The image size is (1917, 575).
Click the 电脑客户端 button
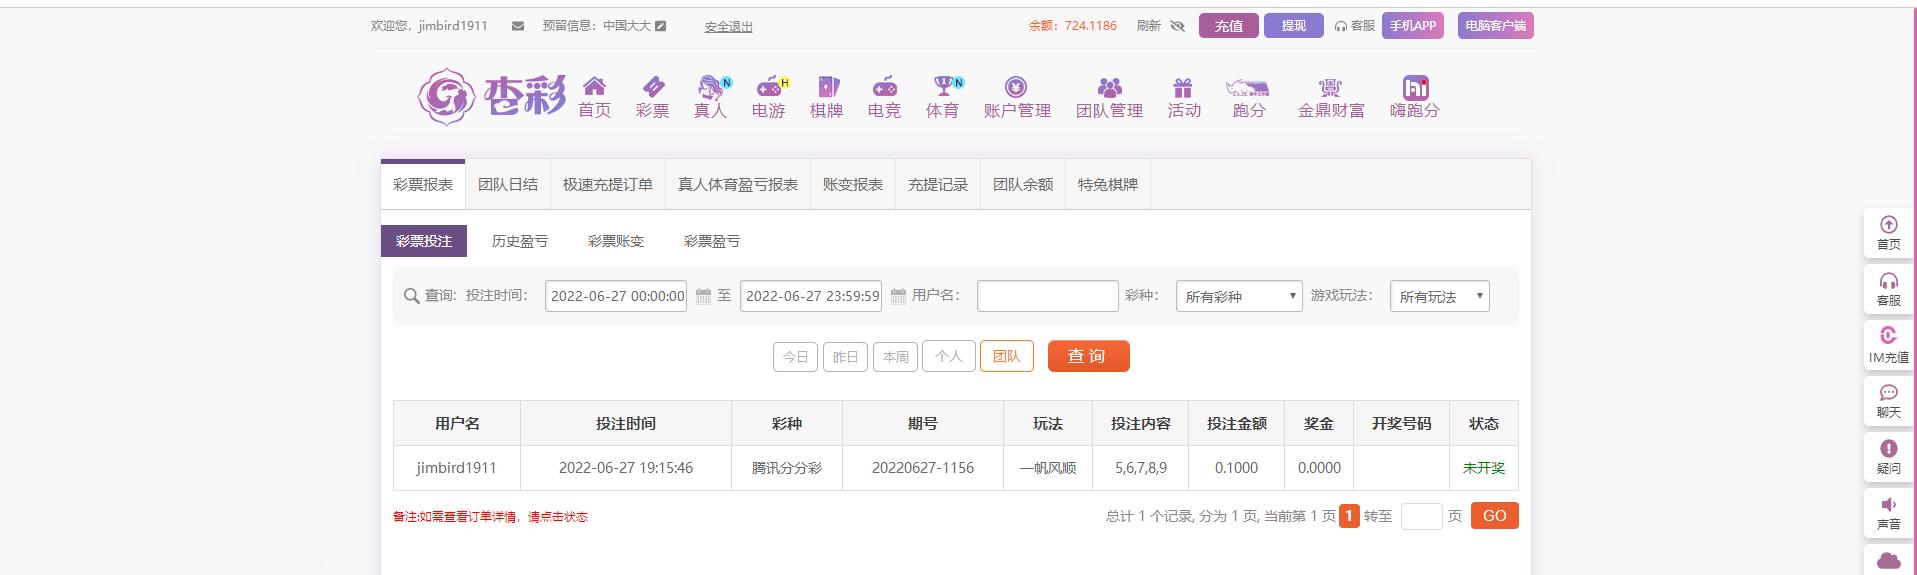tap(1495, 26)
